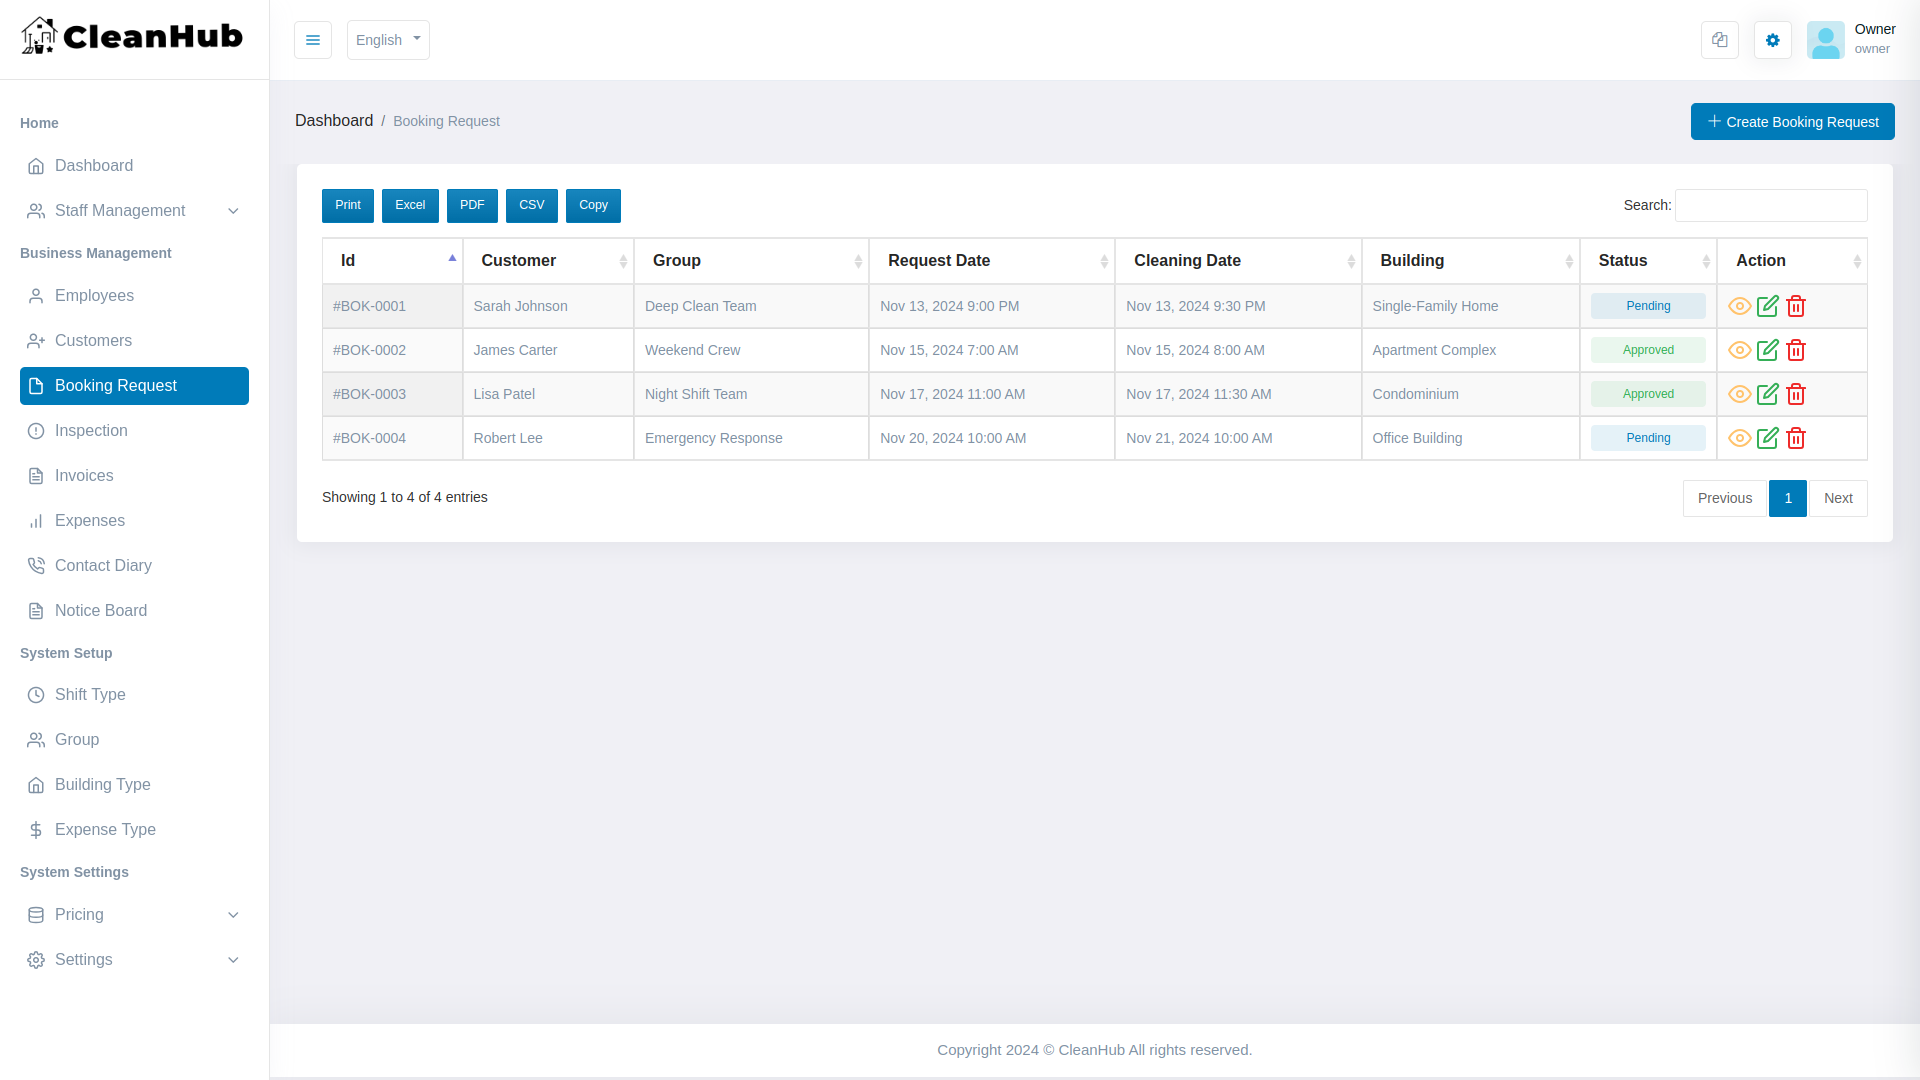Export the table as PDF
This screenshot has width=1920, height=1080.
471,205
